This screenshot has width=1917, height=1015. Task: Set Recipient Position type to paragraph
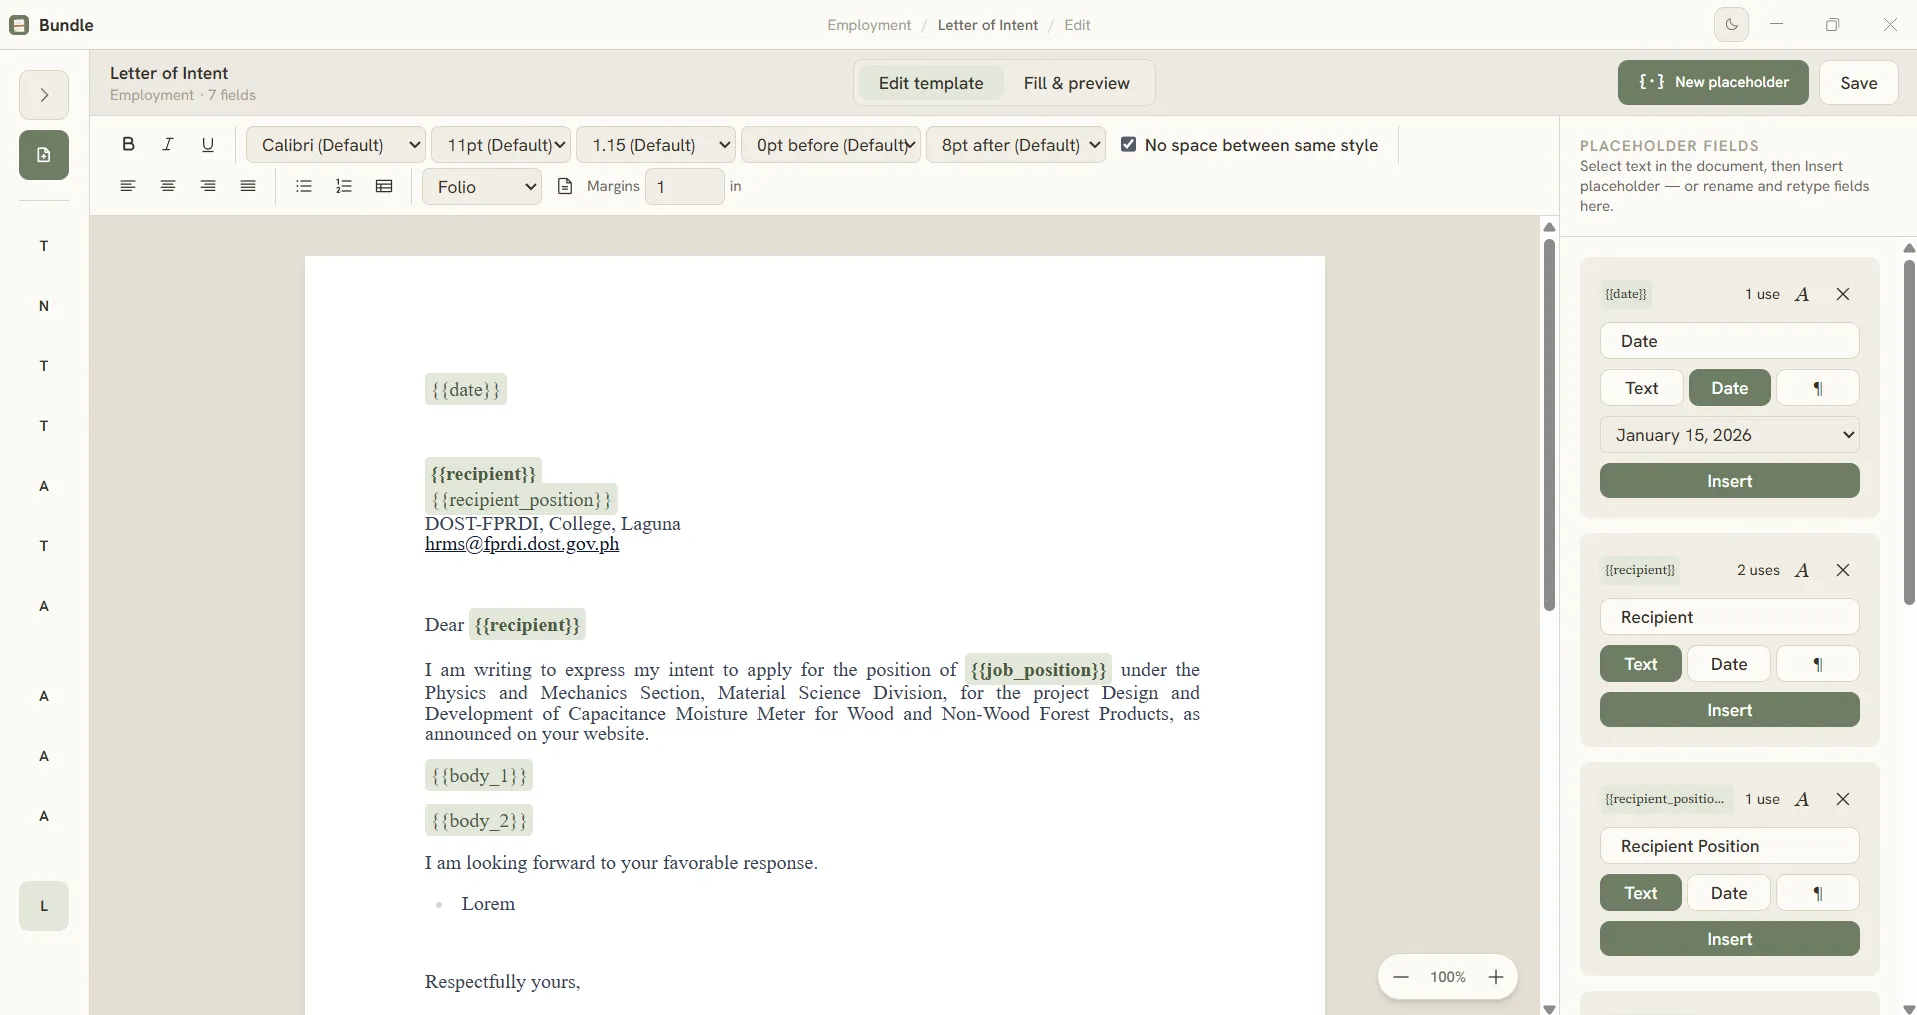1818,893
